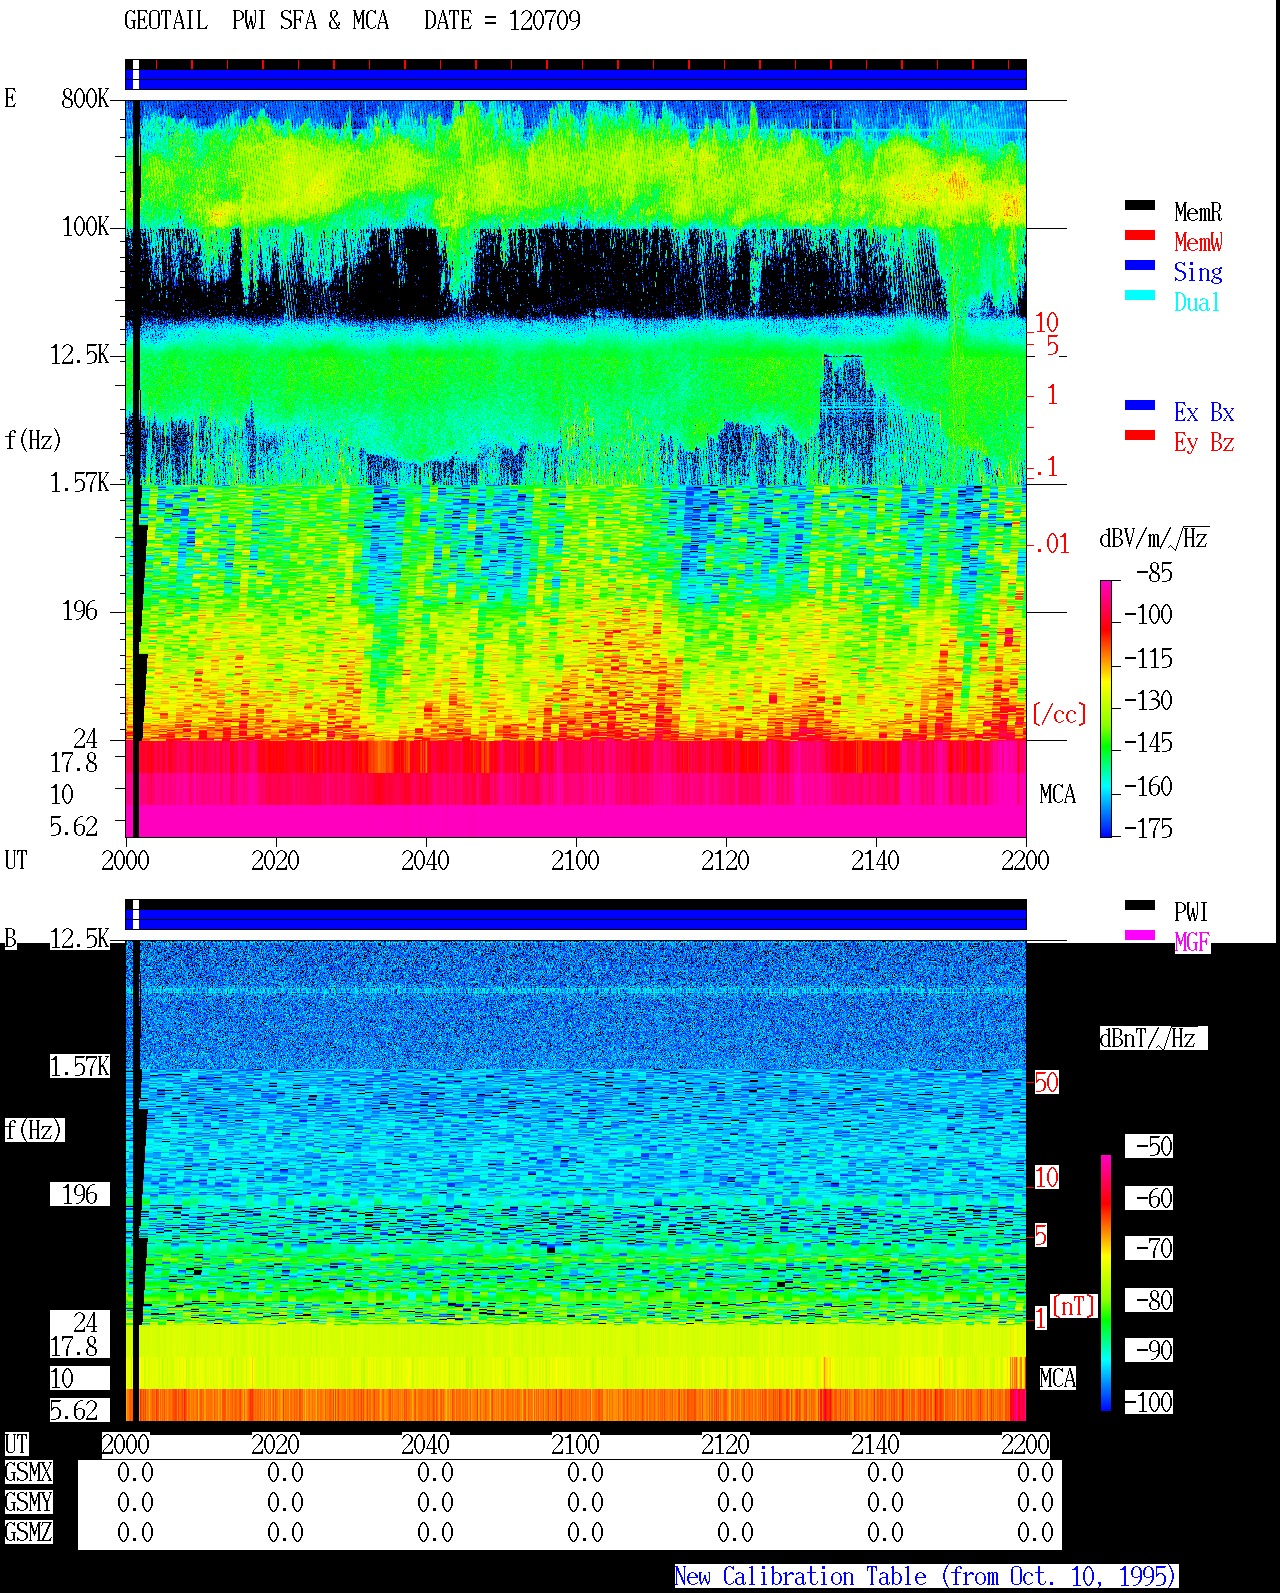This screenshot has height=1593, width=1280.
Task: Click the magenta MGF legend swatch
Action: [1140, 936]
